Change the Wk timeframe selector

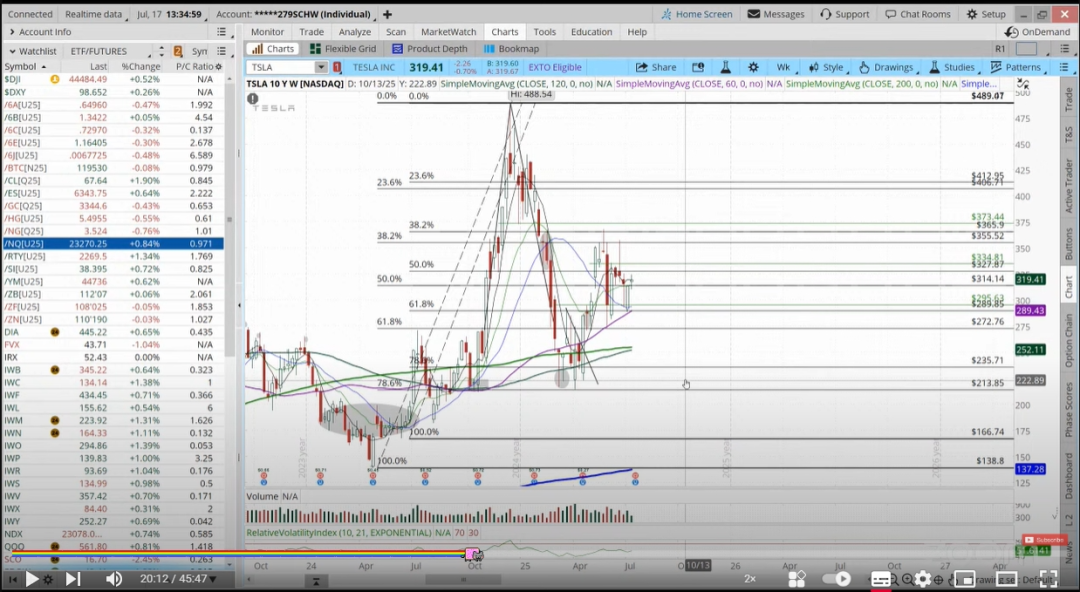pos(784,67)
